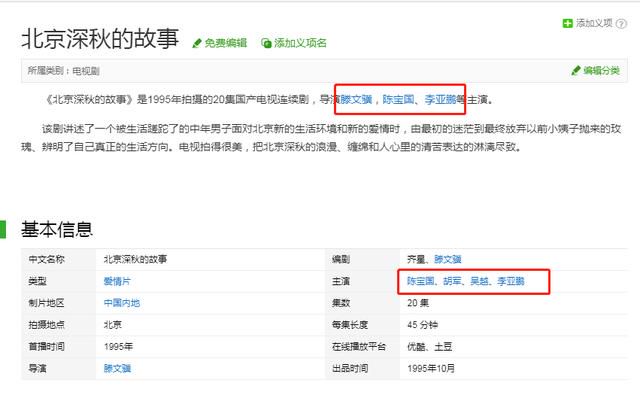Open 滕文骥 link in the 编剧 row
Viewport: 640px width, 398px height.
point(448,259)
